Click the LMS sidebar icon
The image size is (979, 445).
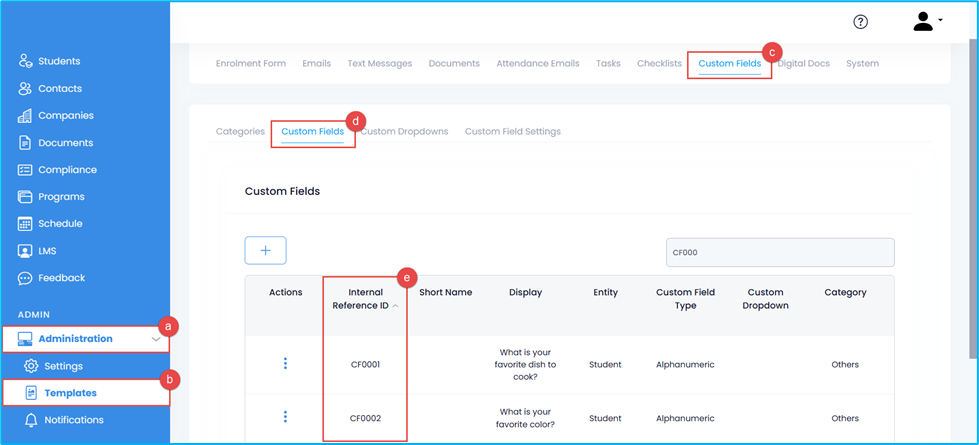coord(25,251)
